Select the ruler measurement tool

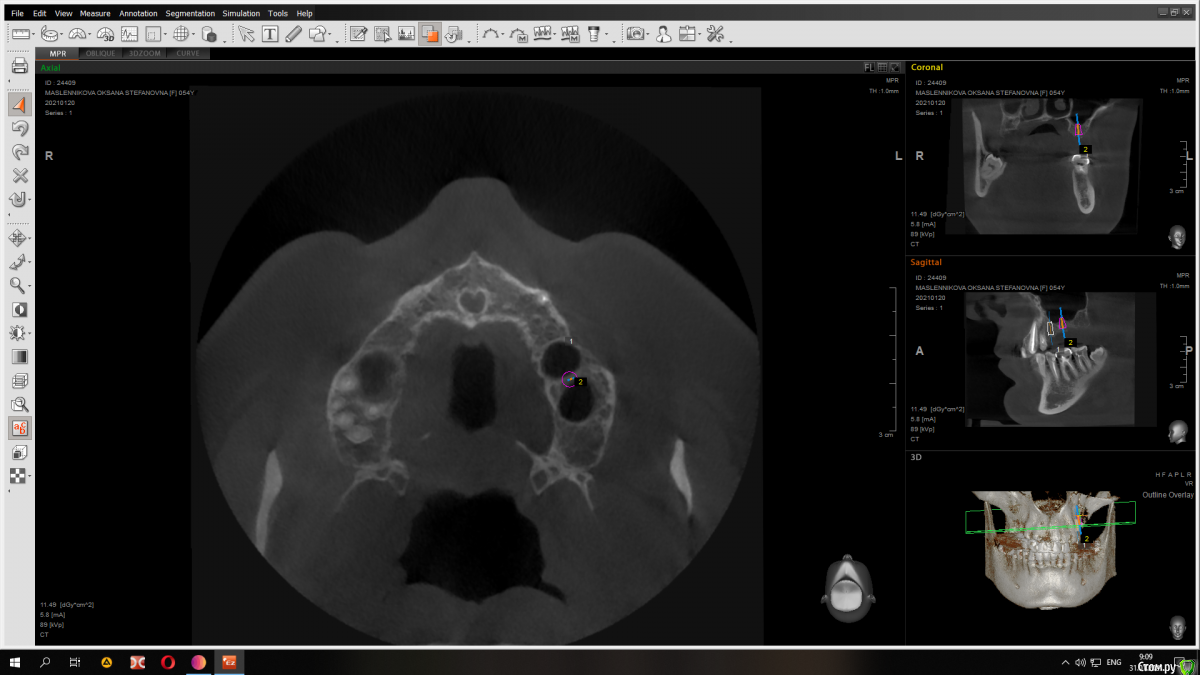click(20, 34)
